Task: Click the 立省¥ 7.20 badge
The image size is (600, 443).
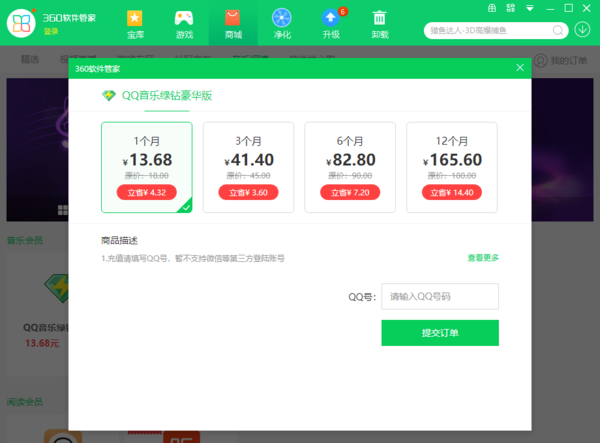Action: 350,192
